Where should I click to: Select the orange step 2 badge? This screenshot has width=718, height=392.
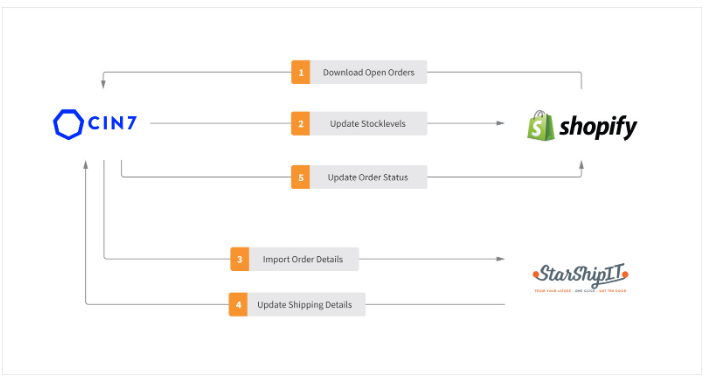click(301, 124)
